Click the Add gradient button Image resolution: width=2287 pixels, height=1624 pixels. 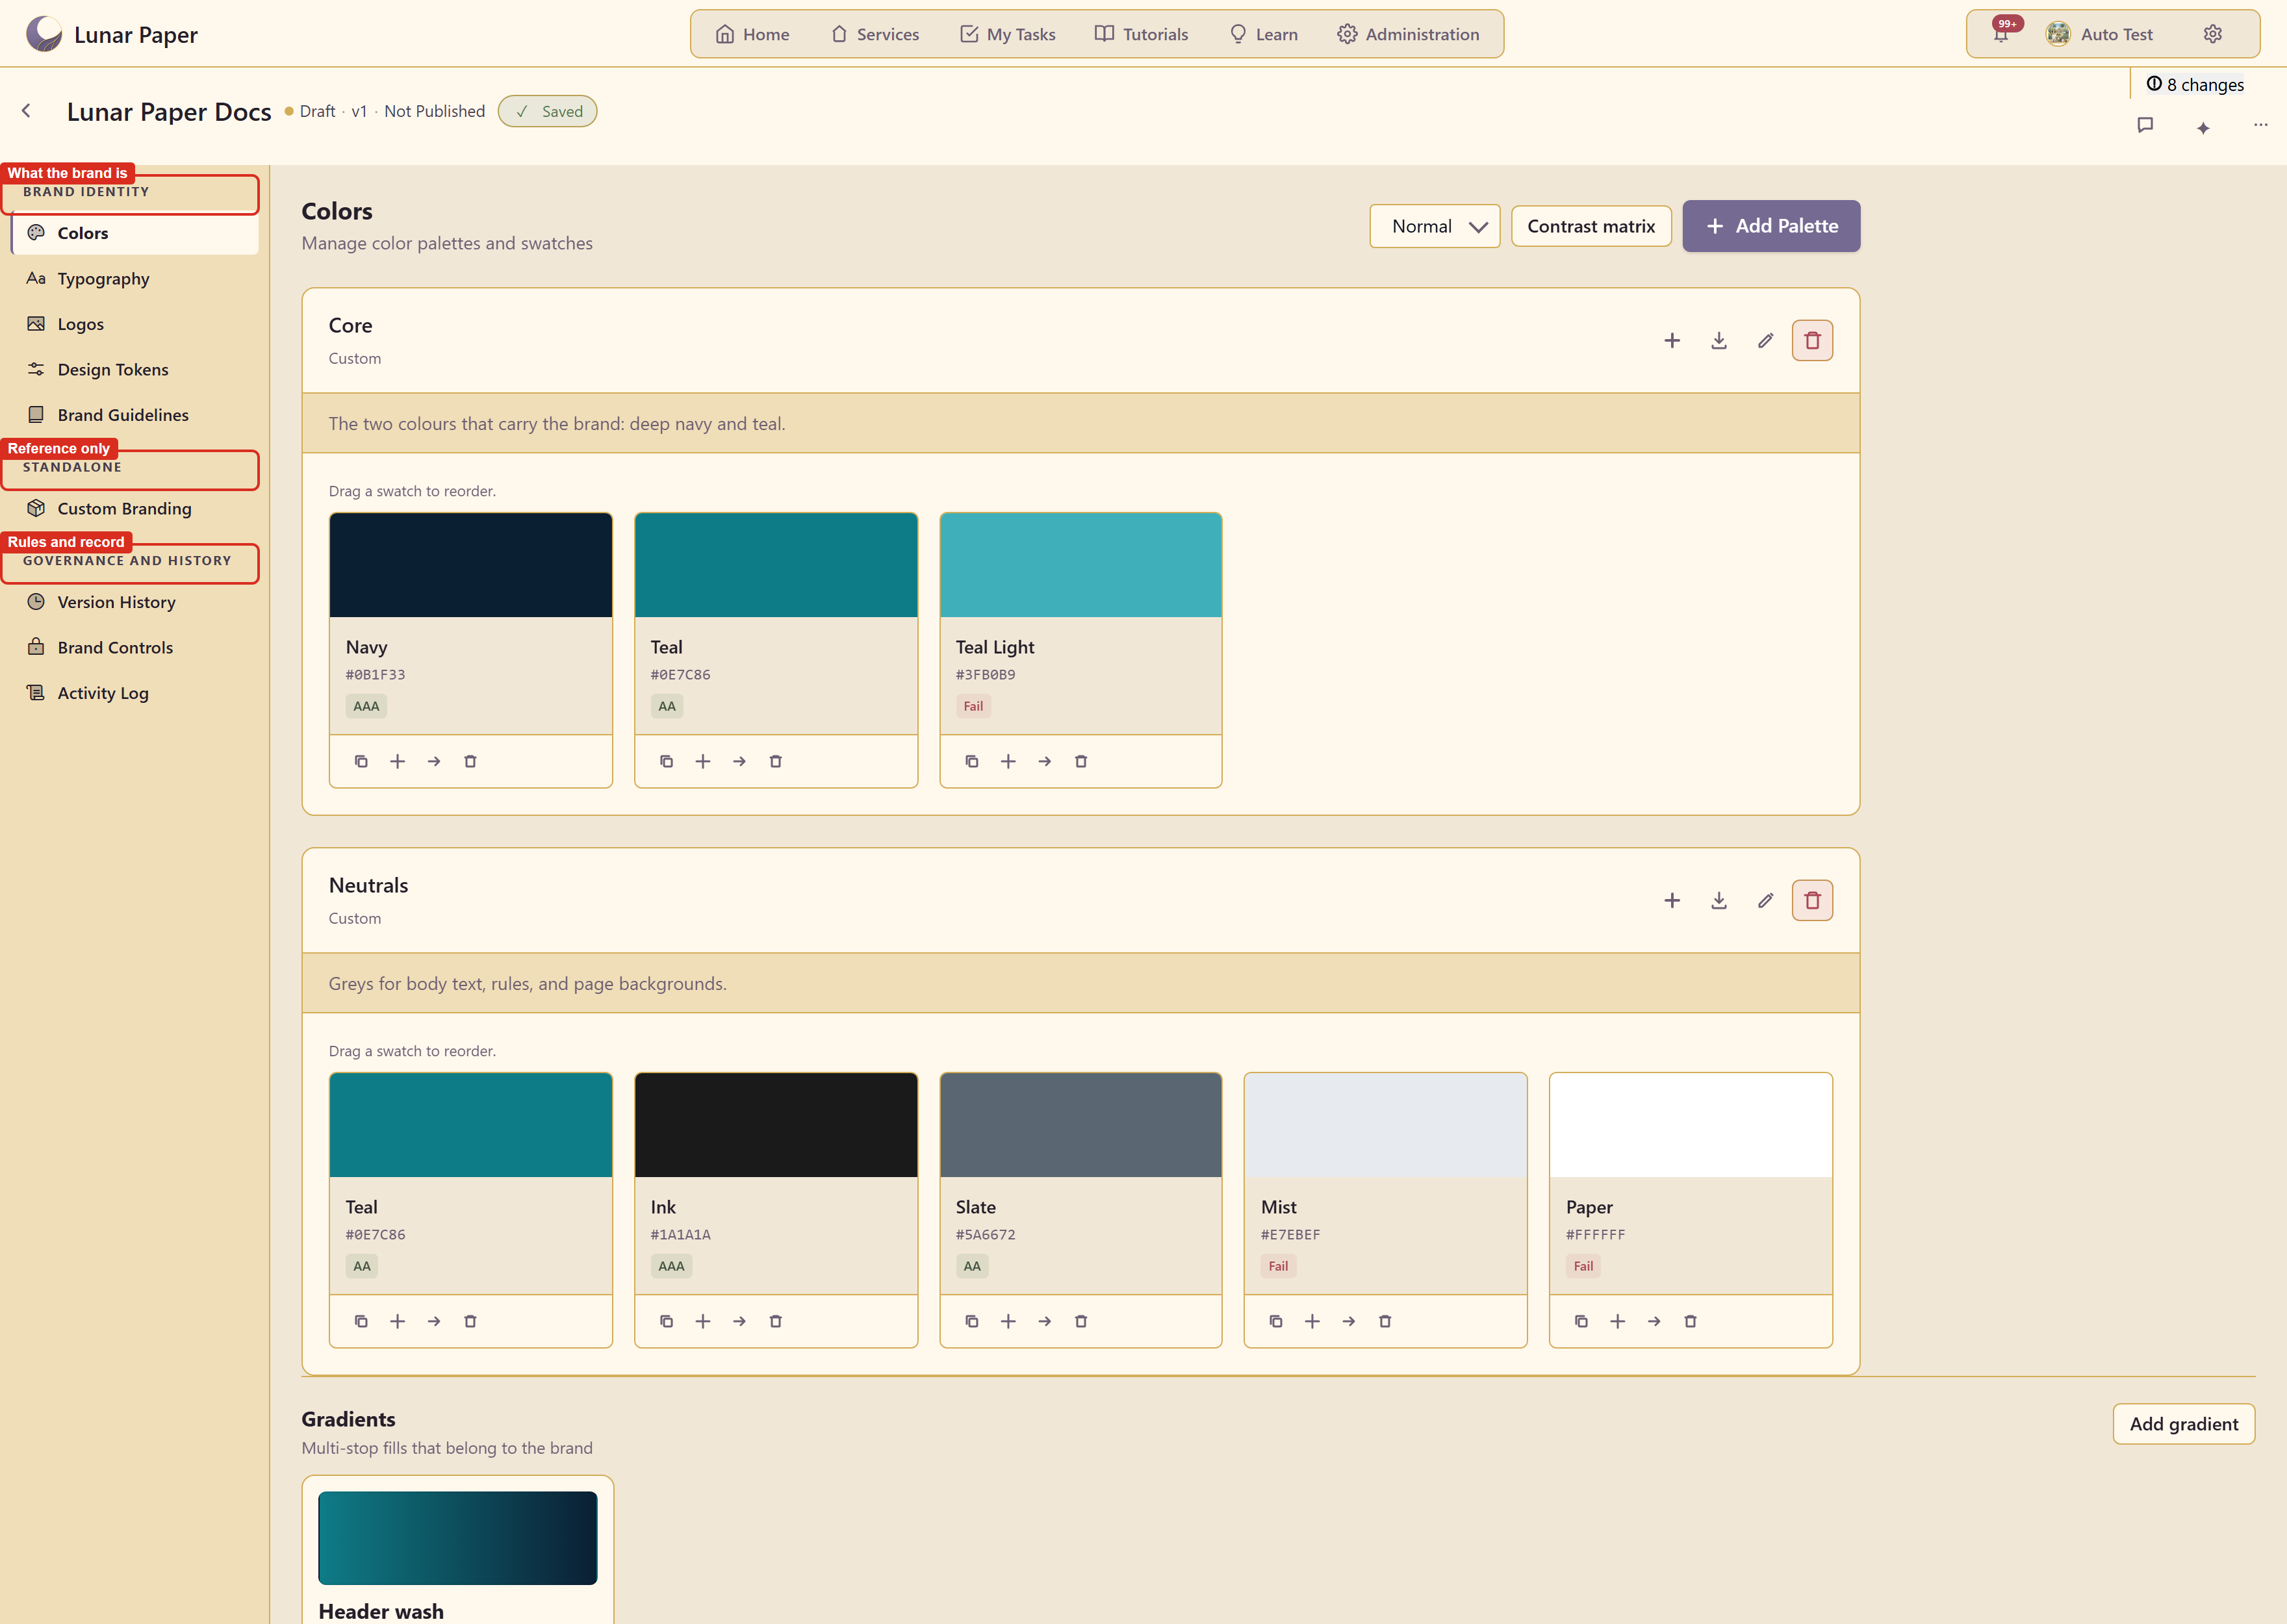2184,1424
